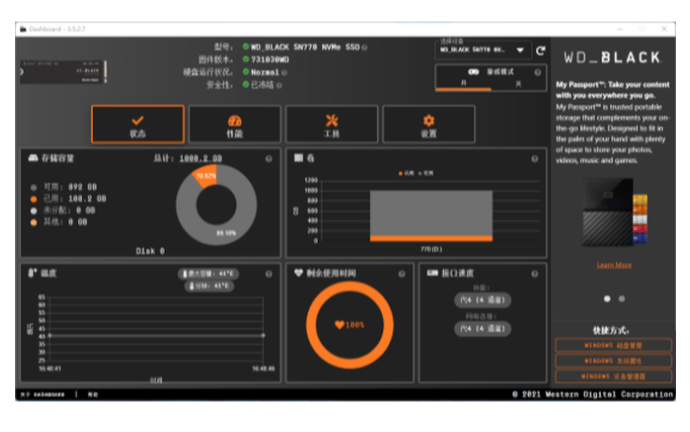Viewport: 690px width, 432px height.
Task: Click the 108.2 GB used value
Action: click(x=87, y=199)
